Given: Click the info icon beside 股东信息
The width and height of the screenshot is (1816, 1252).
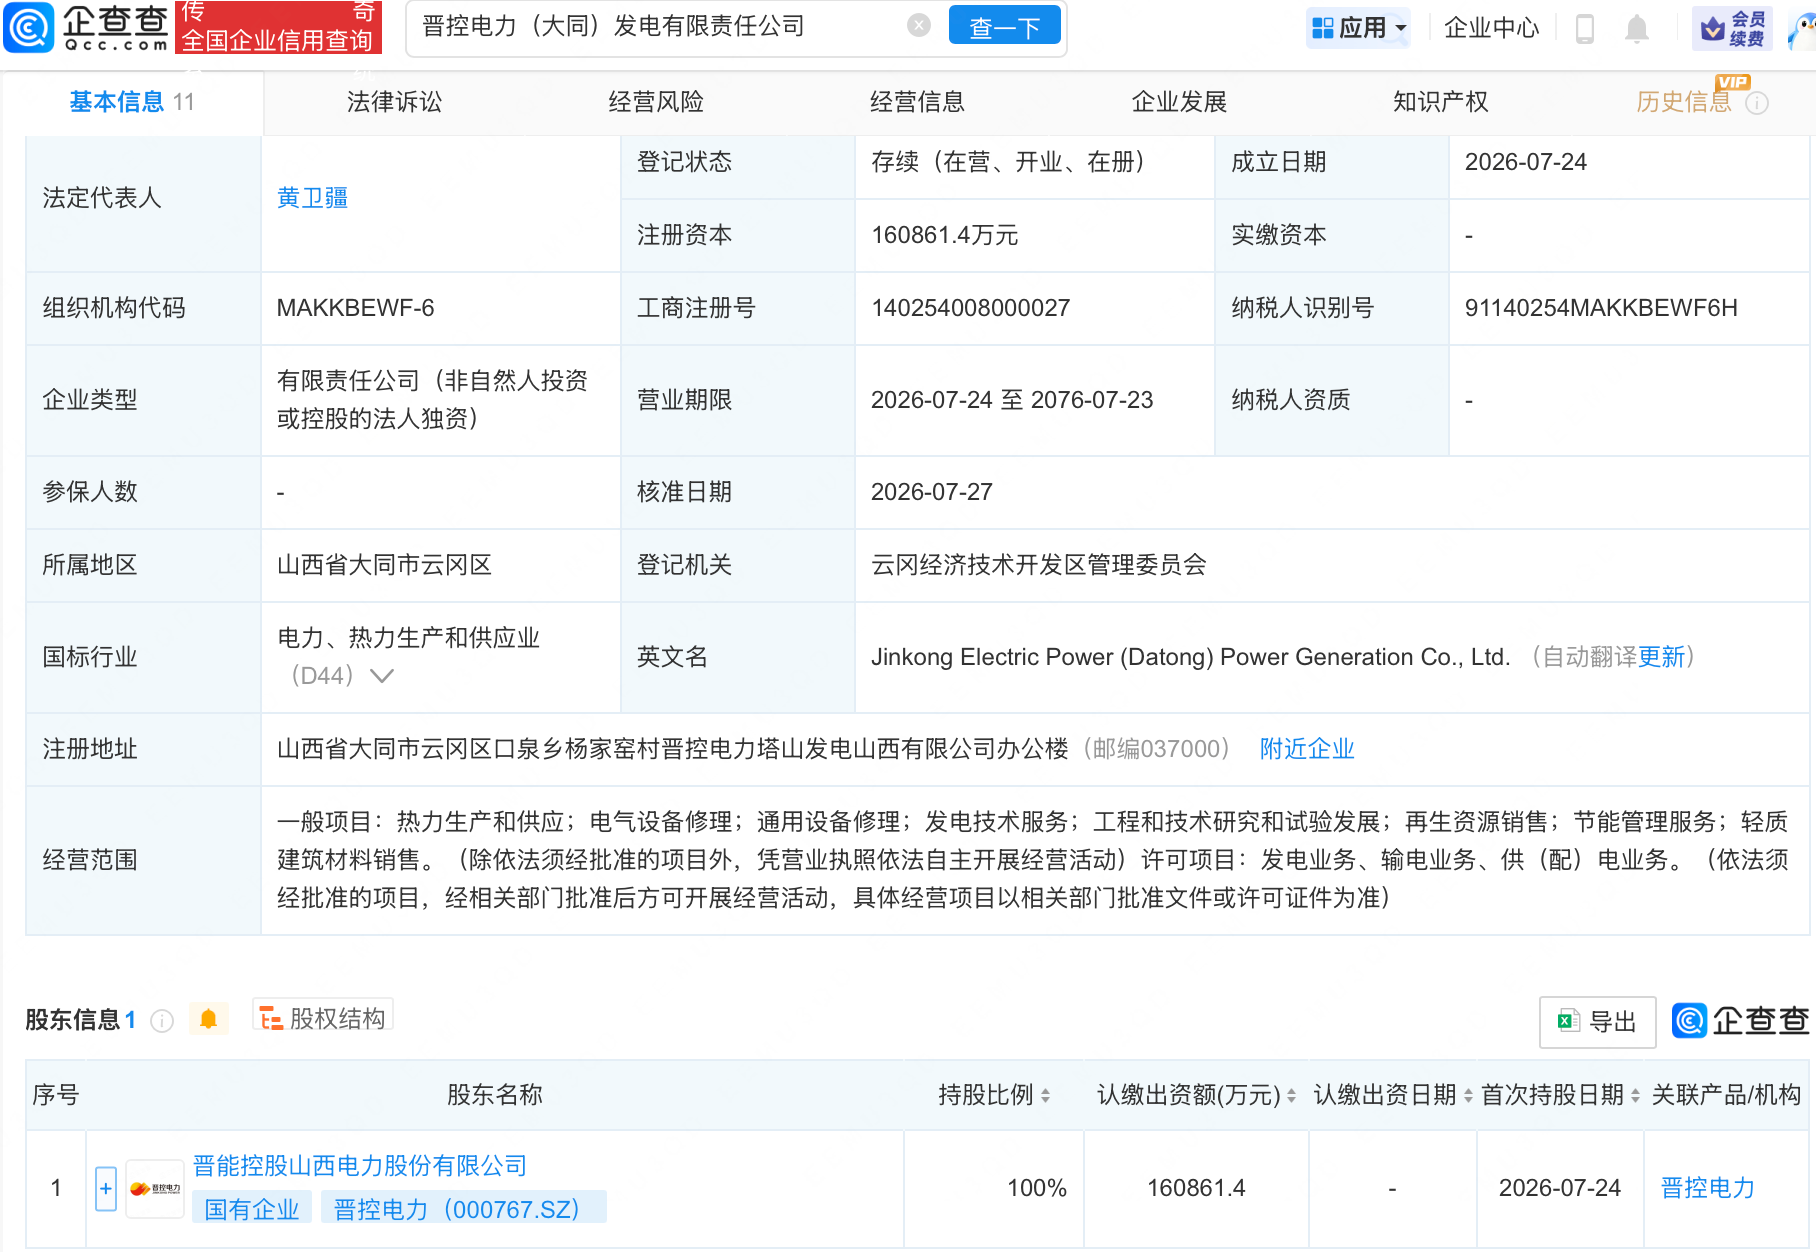Looking at the screenshot, I should 162,1020.
